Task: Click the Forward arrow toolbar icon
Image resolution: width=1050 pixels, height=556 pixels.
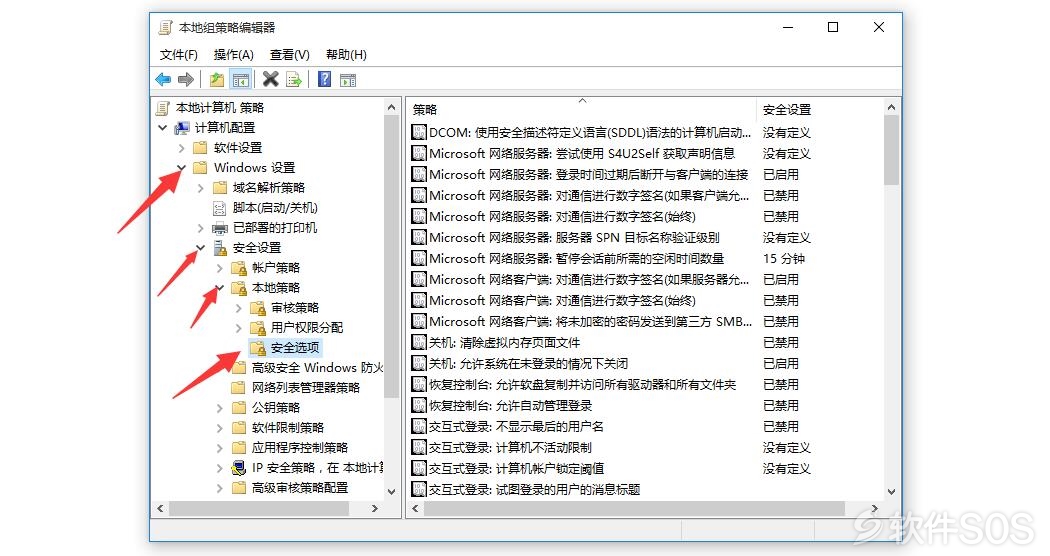Action: [185, 80]
